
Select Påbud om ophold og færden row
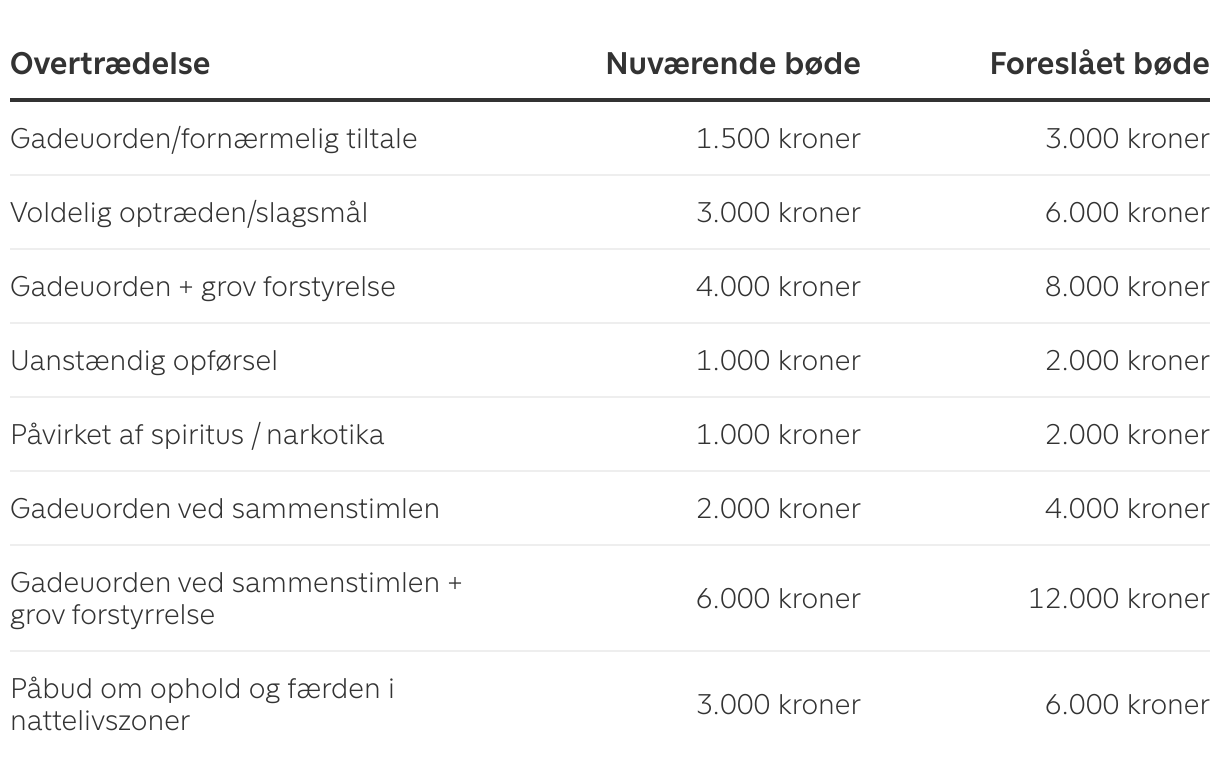[x=610, y=704]
